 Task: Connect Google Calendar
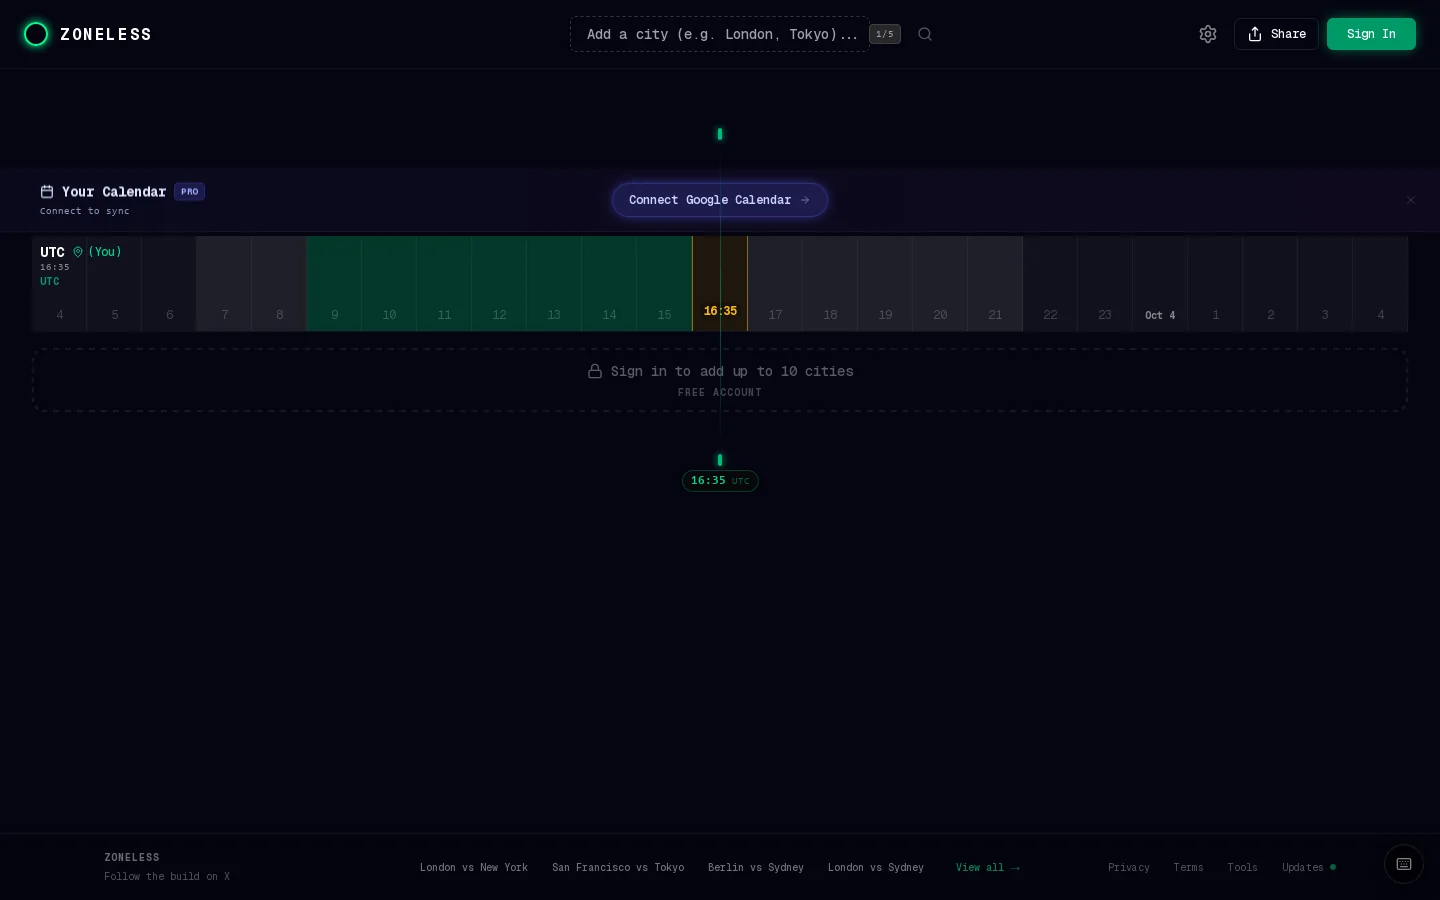[720, 200]
